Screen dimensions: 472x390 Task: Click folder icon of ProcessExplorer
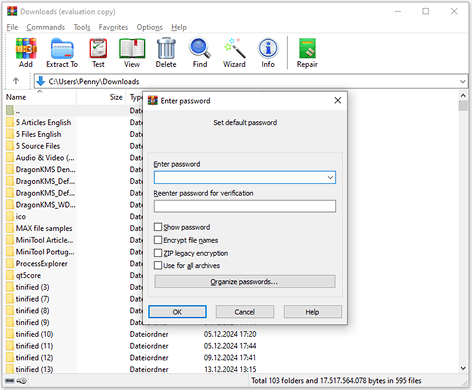[10, 263]
